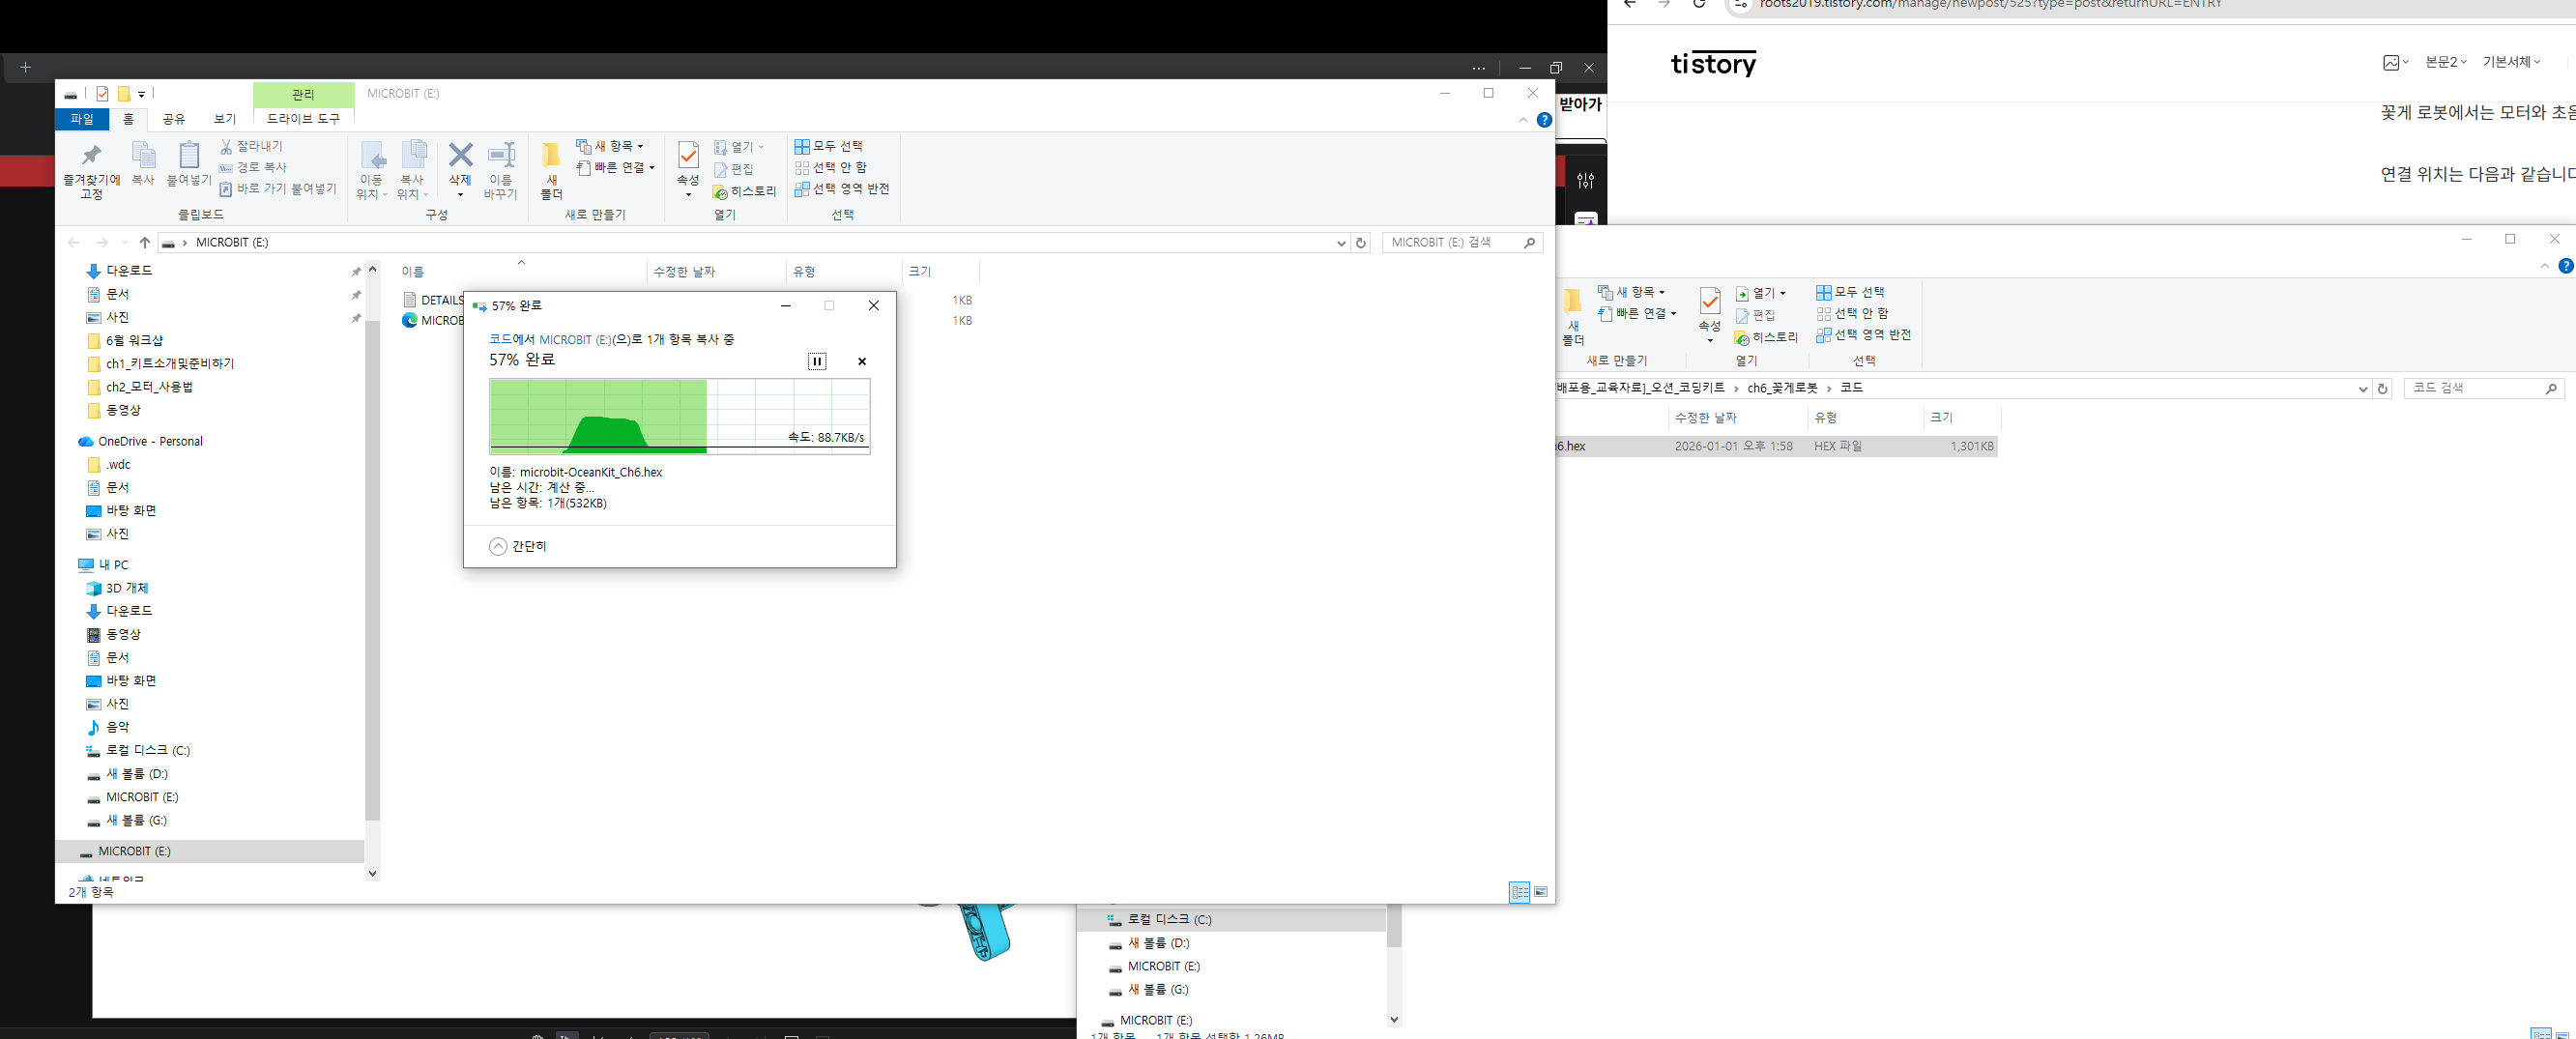Open the 파일 menu tab

click(81, 119)
